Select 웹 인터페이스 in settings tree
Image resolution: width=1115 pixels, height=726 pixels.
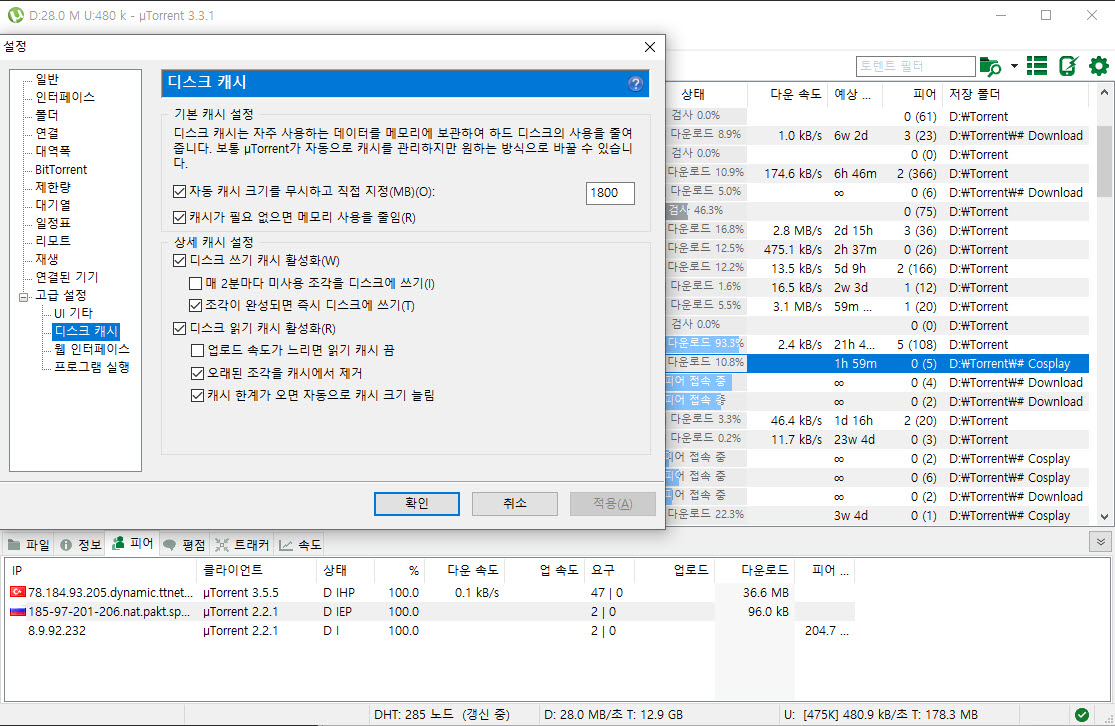pyautogui.click(x=92, y=349)
